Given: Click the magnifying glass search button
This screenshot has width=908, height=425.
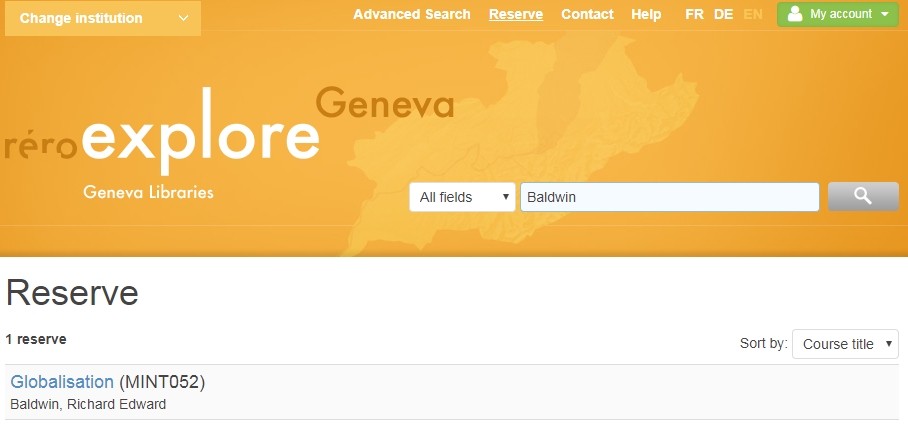Looking at the screenshot, I should coord(862,197).
